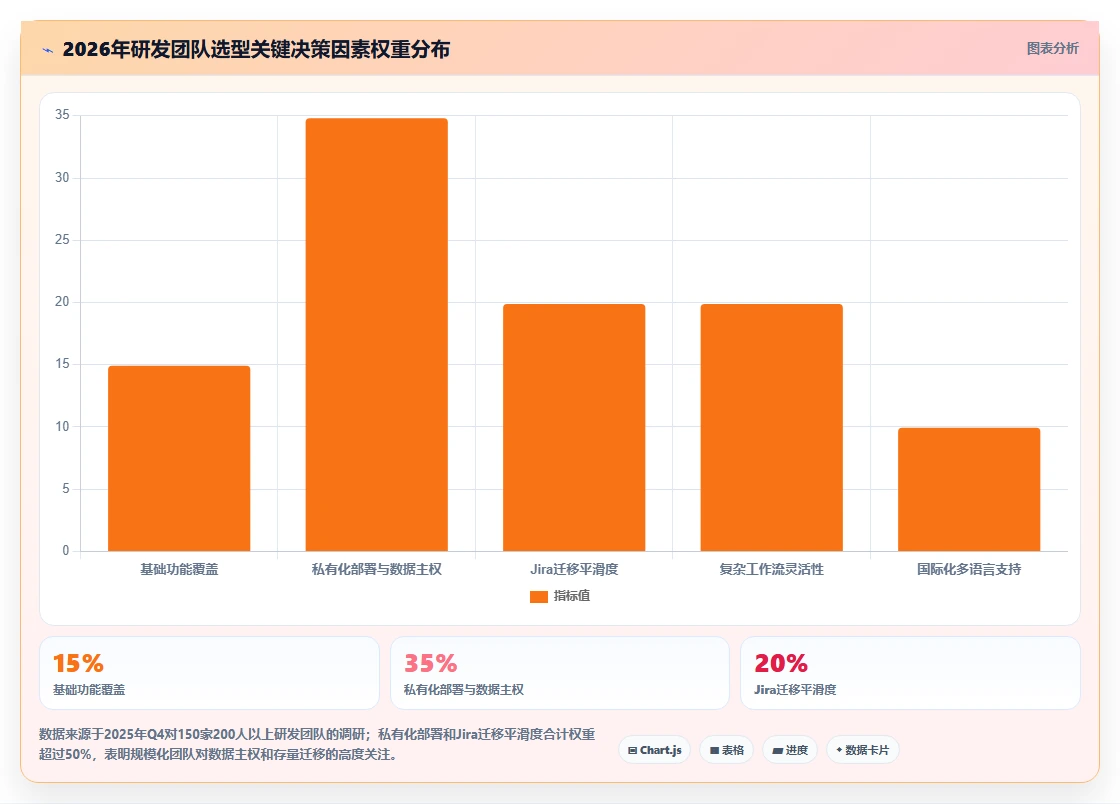
Task: Click the x-axis label 国际化多语言支持
Action: tap(969, 569)
